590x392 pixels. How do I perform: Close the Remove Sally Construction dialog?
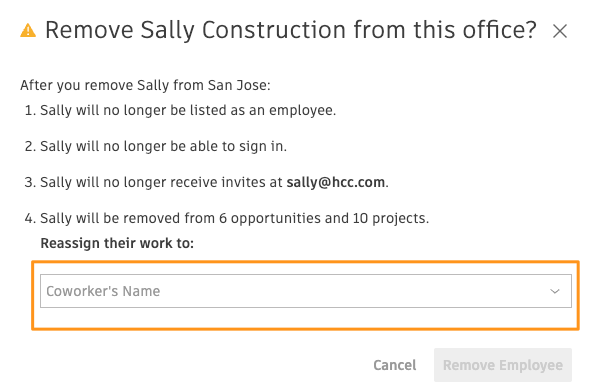pos(560,31)
